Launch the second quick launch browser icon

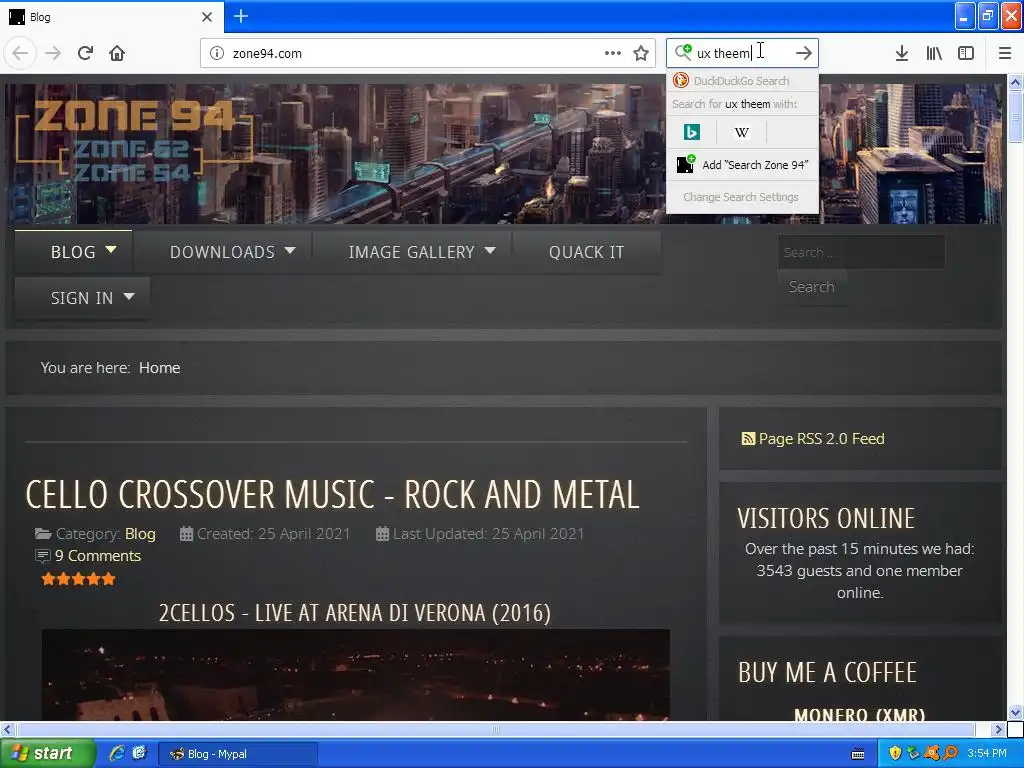point(139,753)
